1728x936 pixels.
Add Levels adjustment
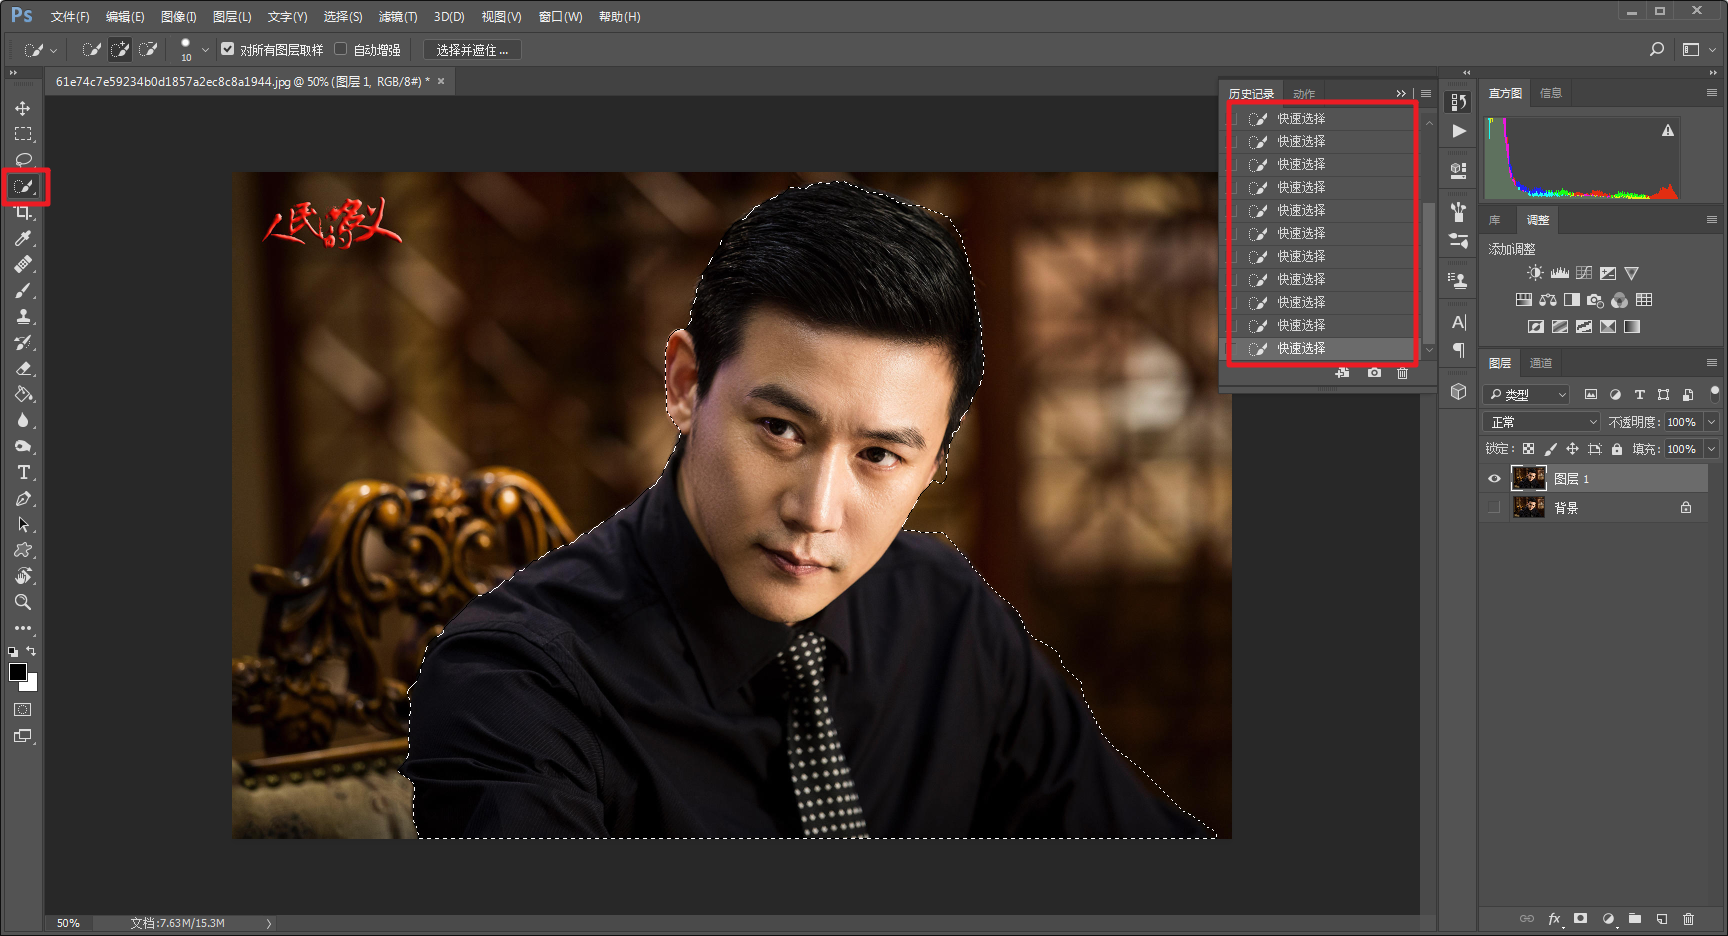[1560, 273]
